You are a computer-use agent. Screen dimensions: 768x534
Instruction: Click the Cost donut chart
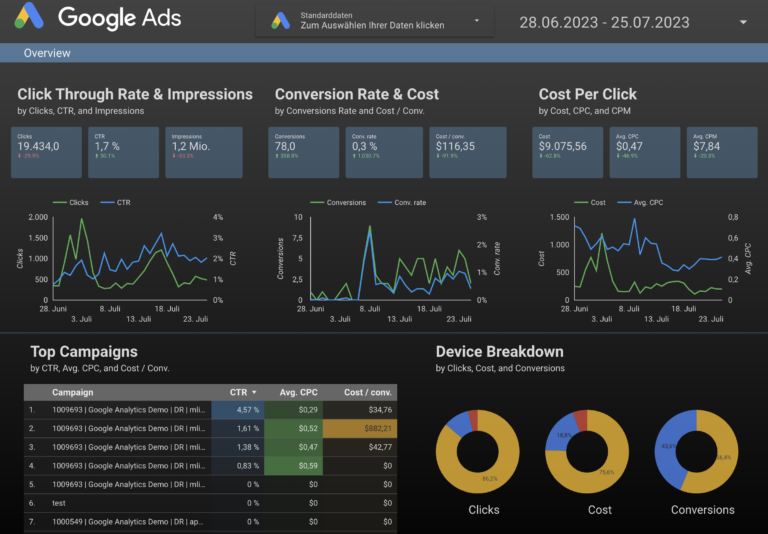tap(587, 451)
